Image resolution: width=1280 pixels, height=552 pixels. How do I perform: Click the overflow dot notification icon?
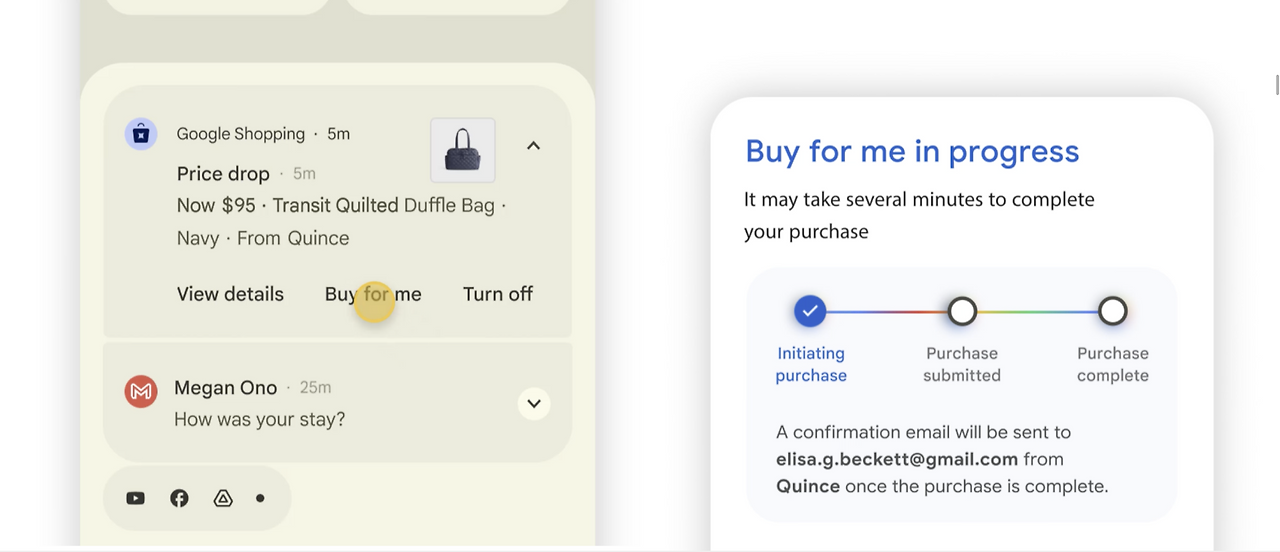[260, 498]
